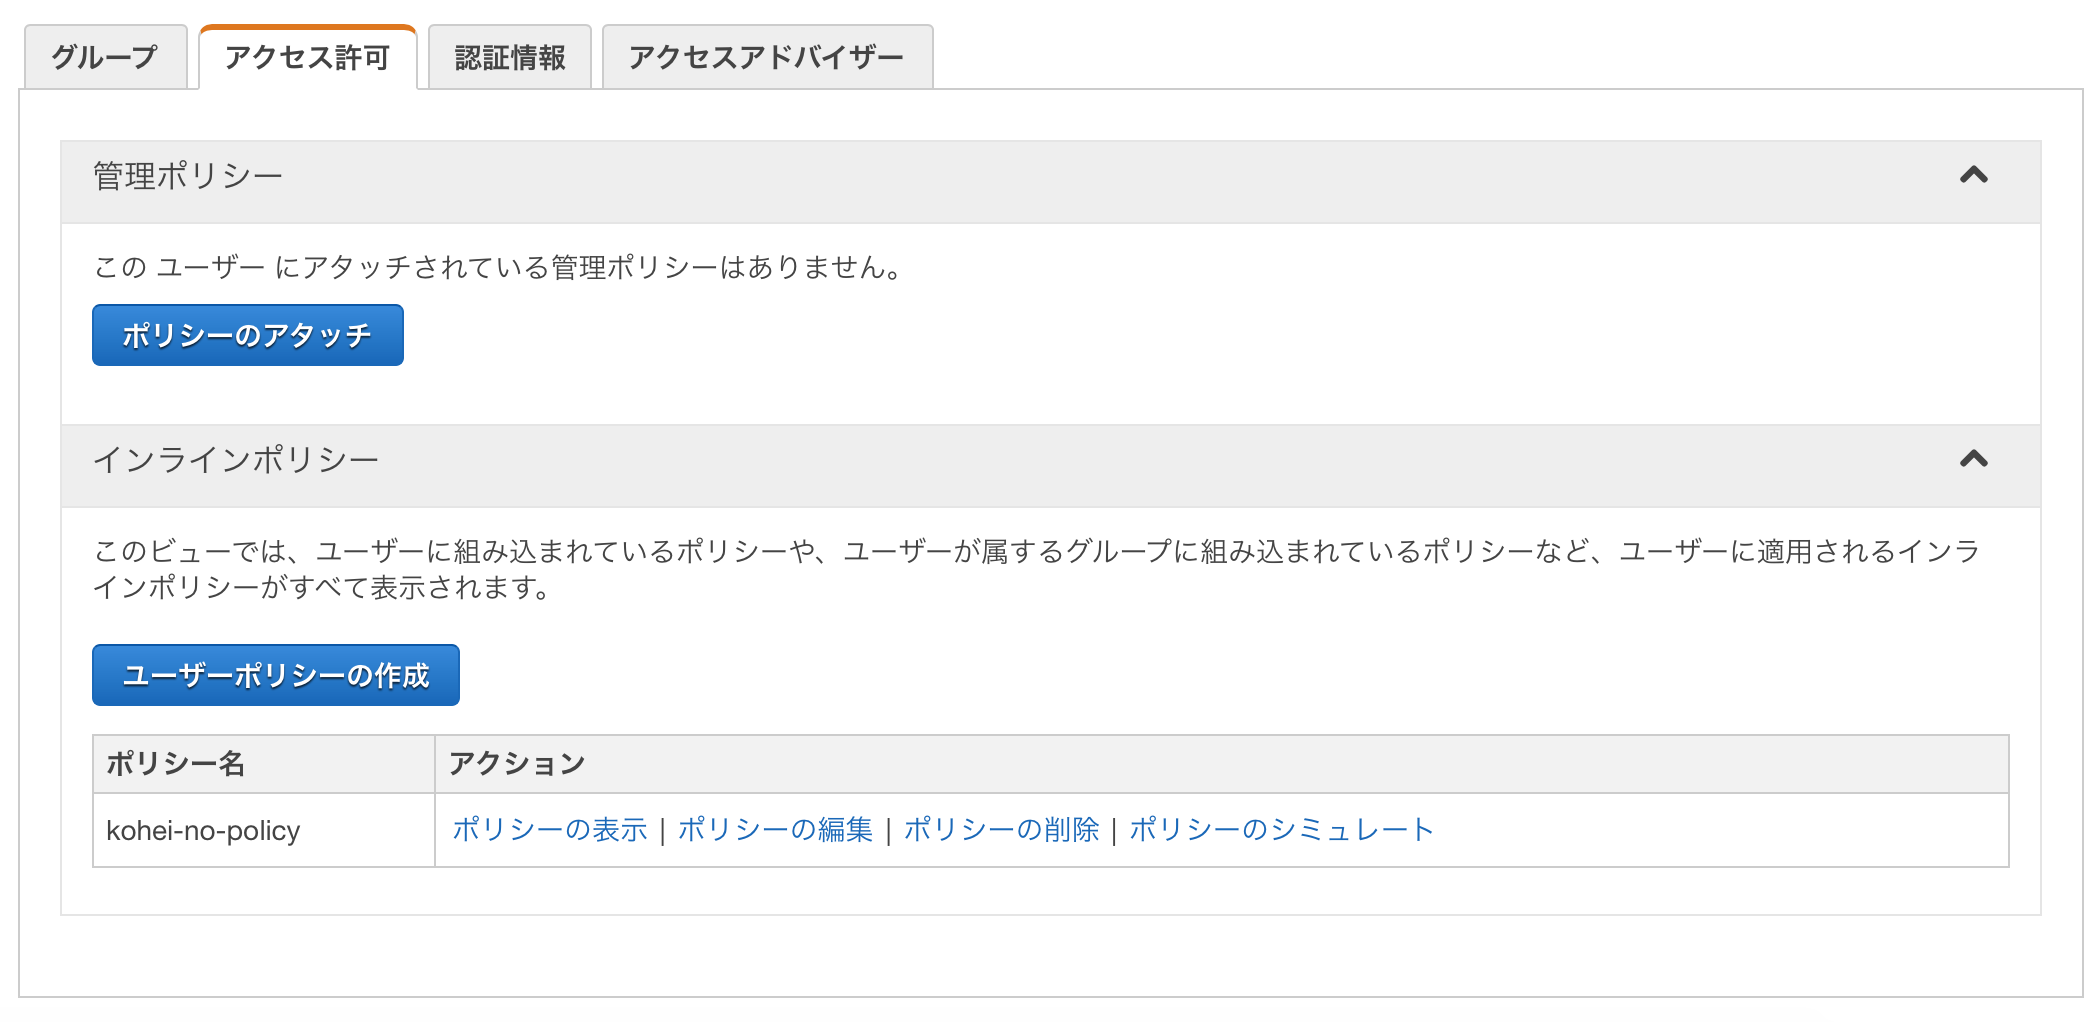The image size is (2098, 1022).
Task: Select the kohei-no-policy row
Action: pyautogui.click(x=204, y=830)
